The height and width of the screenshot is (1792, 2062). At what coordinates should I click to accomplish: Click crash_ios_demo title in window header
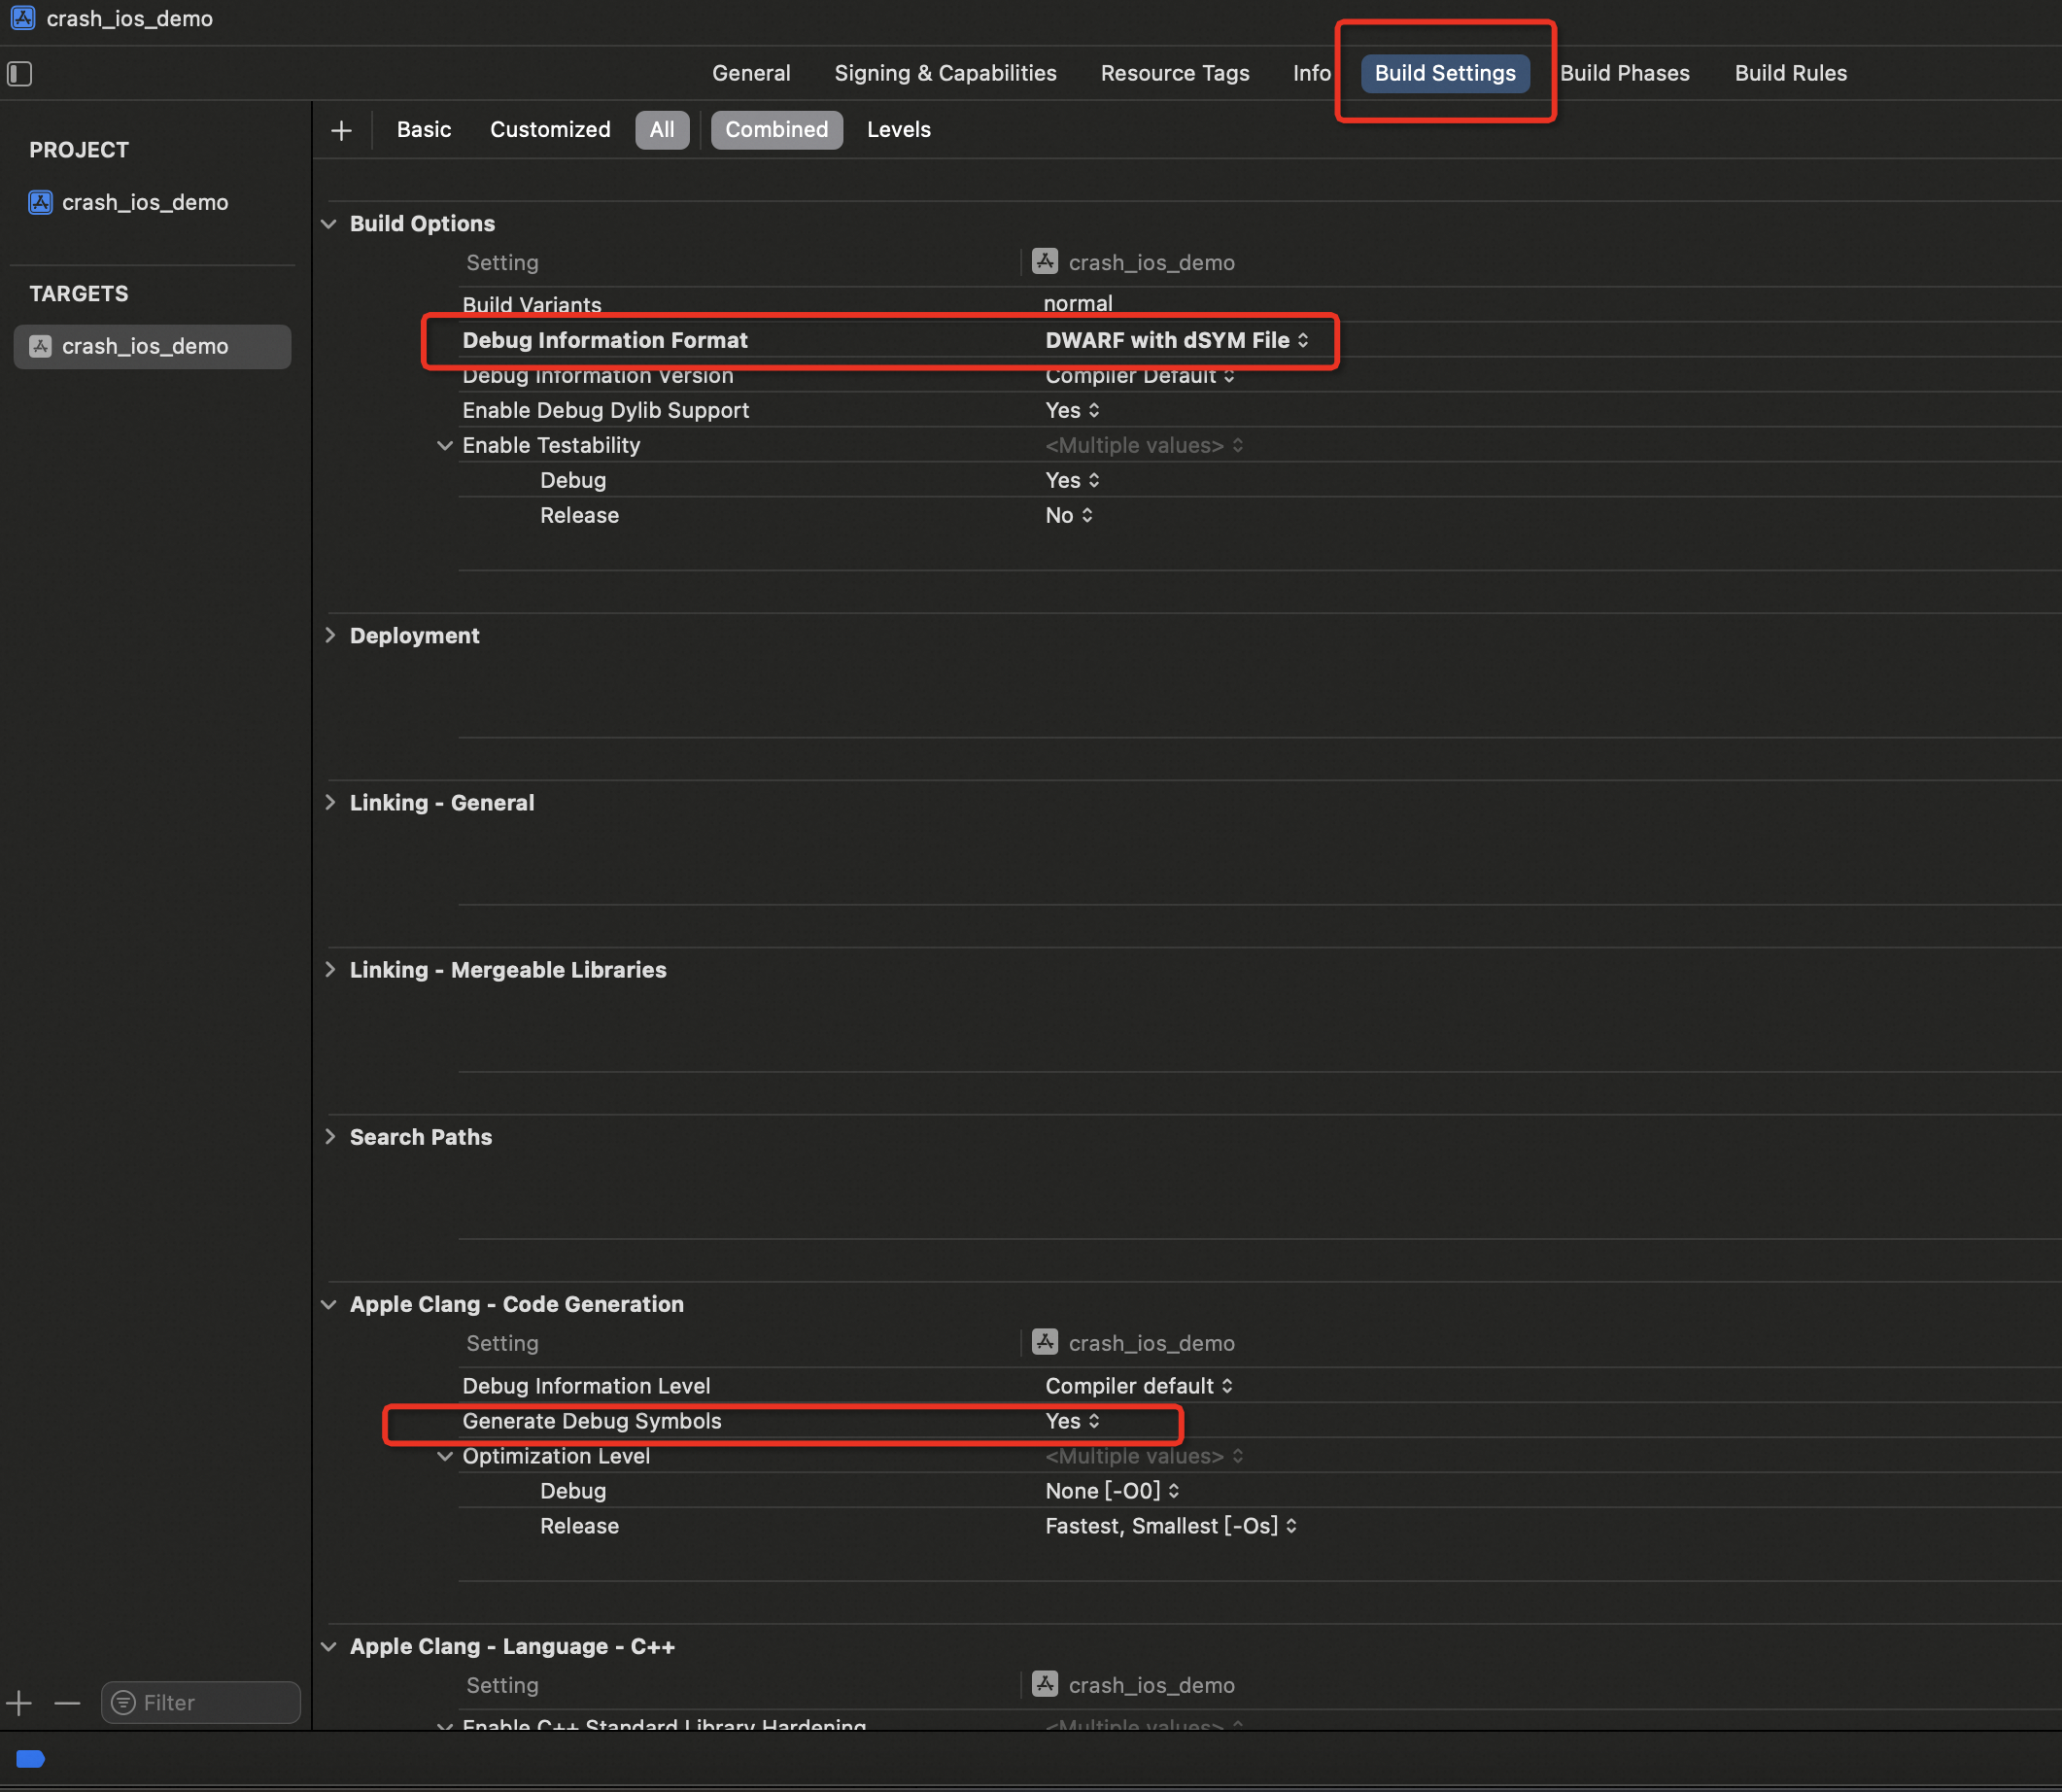[129, 18]
